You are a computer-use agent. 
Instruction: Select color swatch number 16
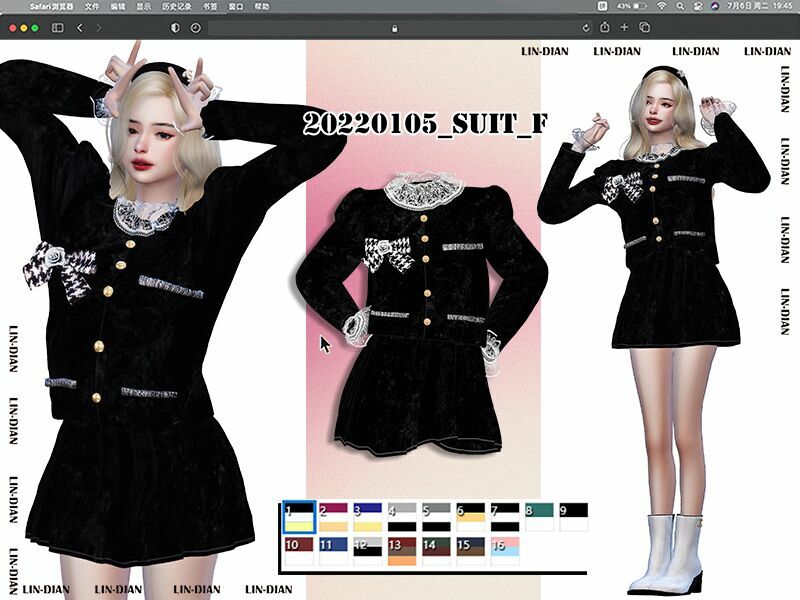(505, 551)
